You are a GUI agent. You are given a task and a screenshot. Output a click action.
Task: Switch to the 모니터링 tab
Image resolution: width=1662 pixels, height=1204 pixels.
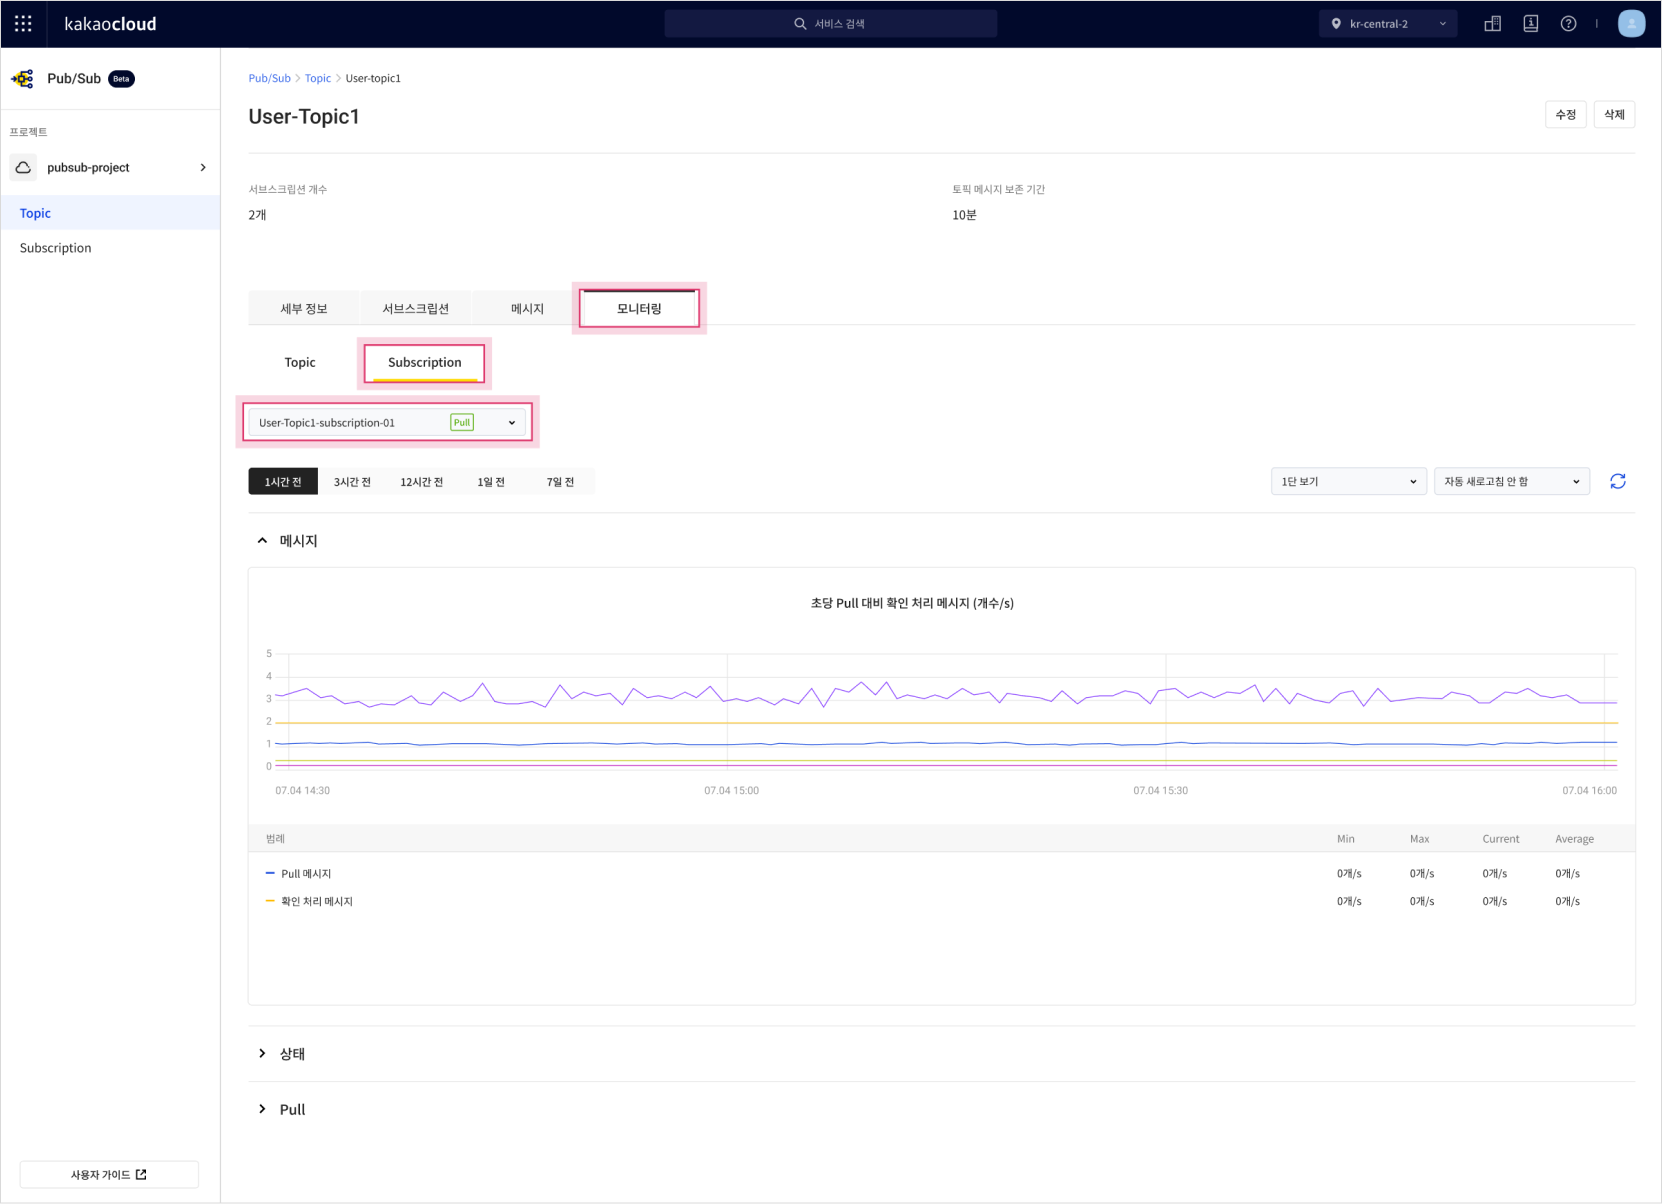click(x=639, y=309)
